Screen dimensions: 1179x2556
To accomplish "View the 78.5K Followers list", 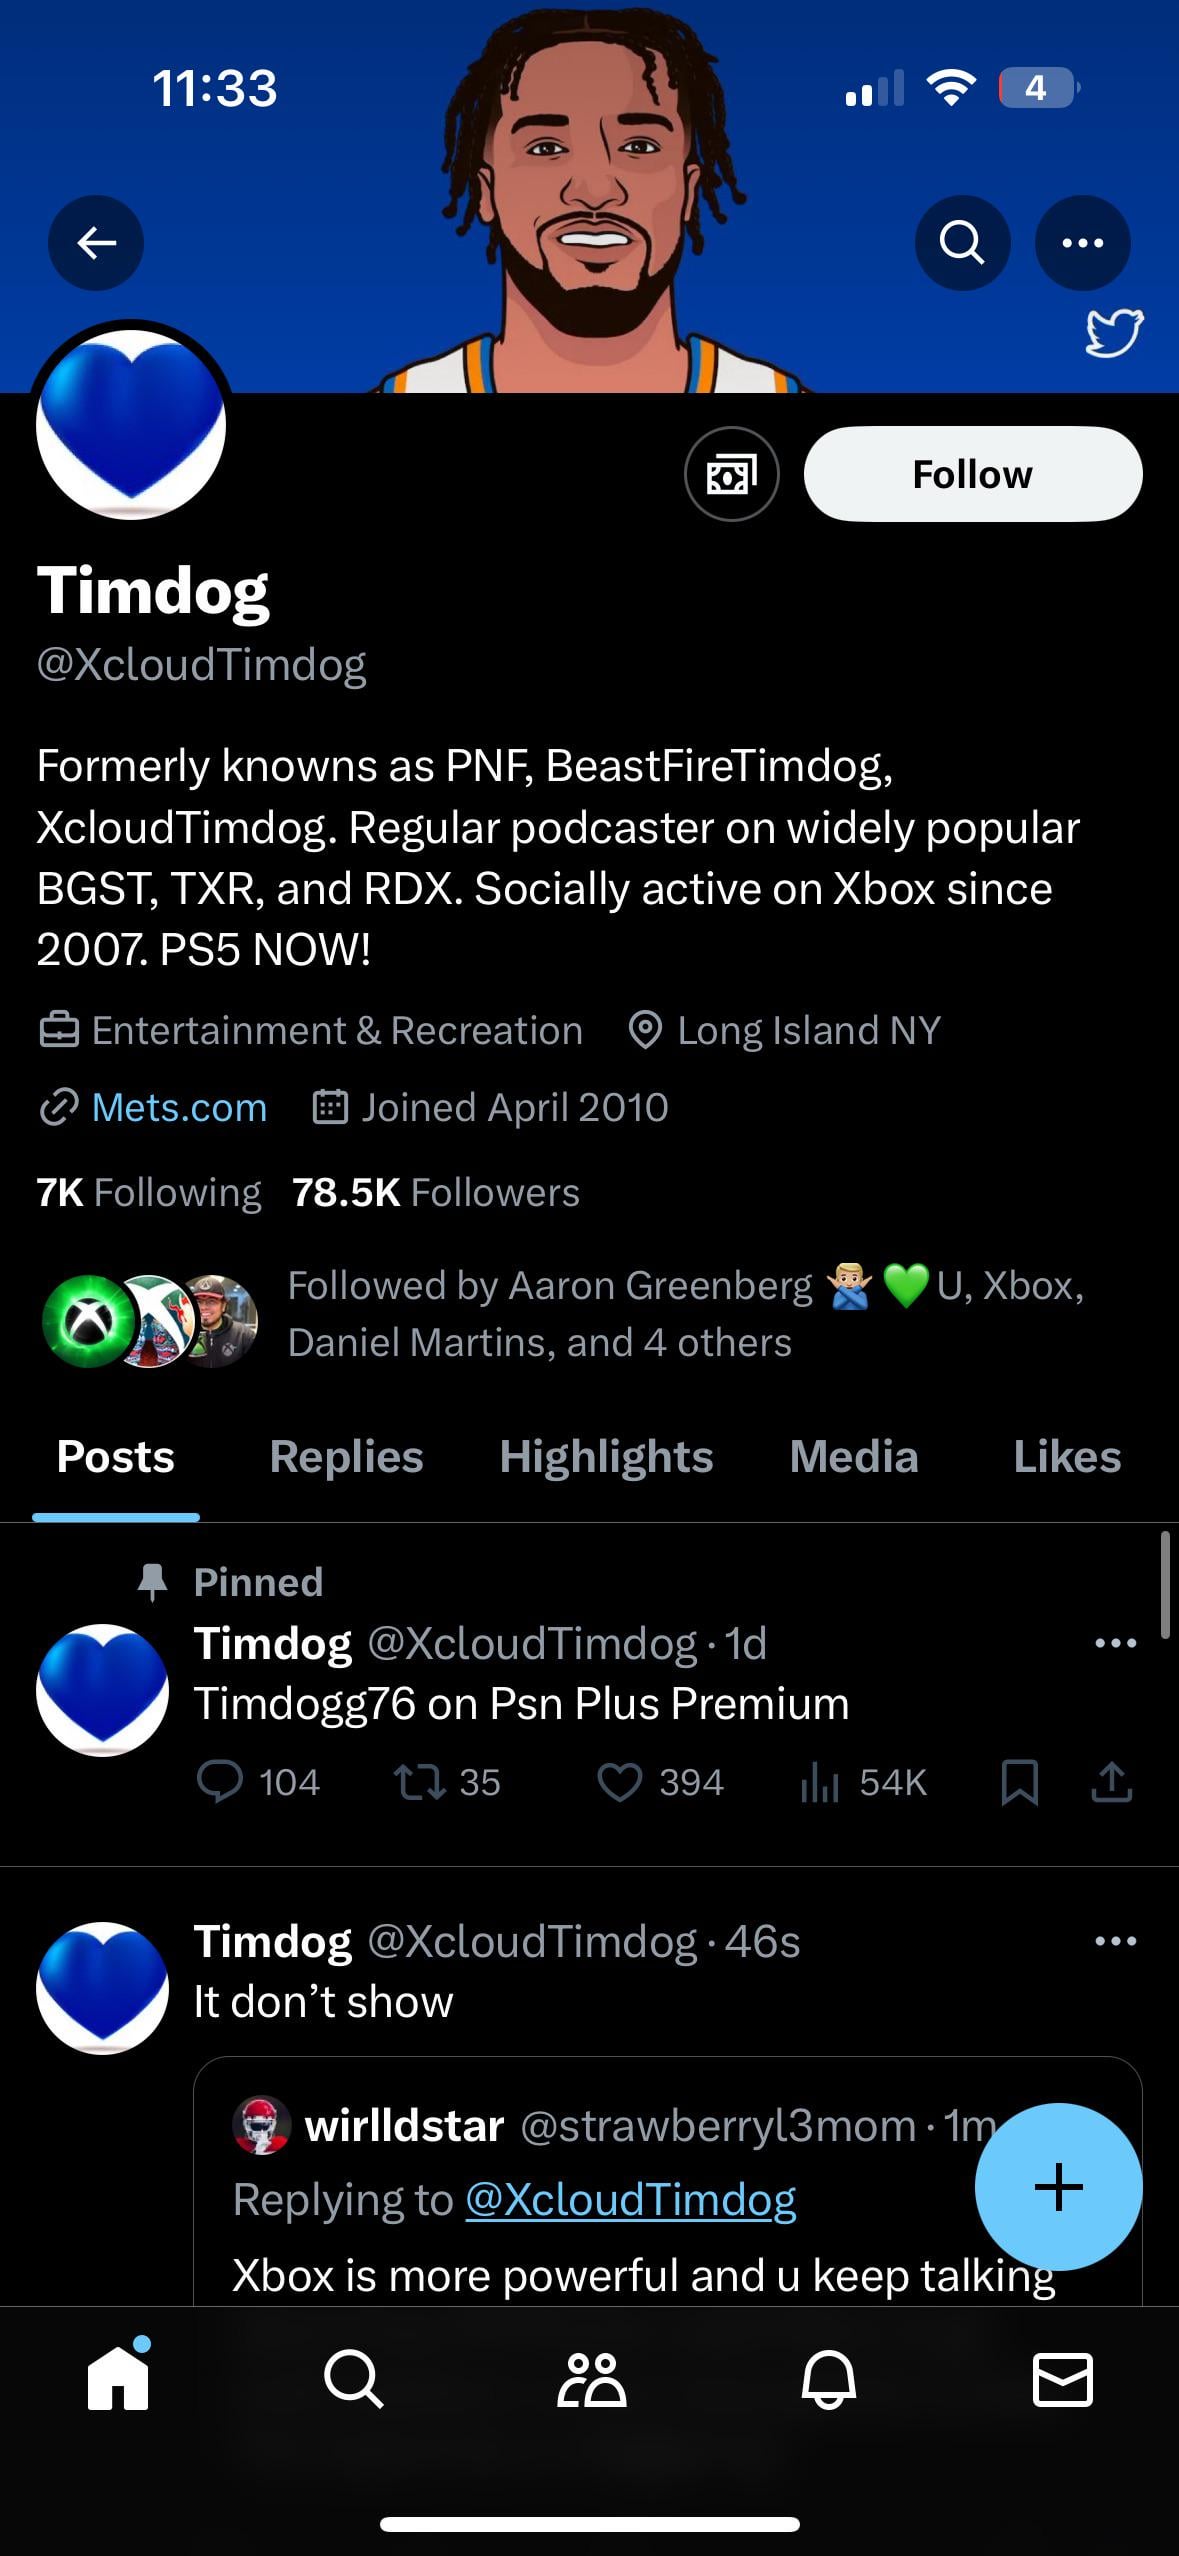I will (436, 1192).
